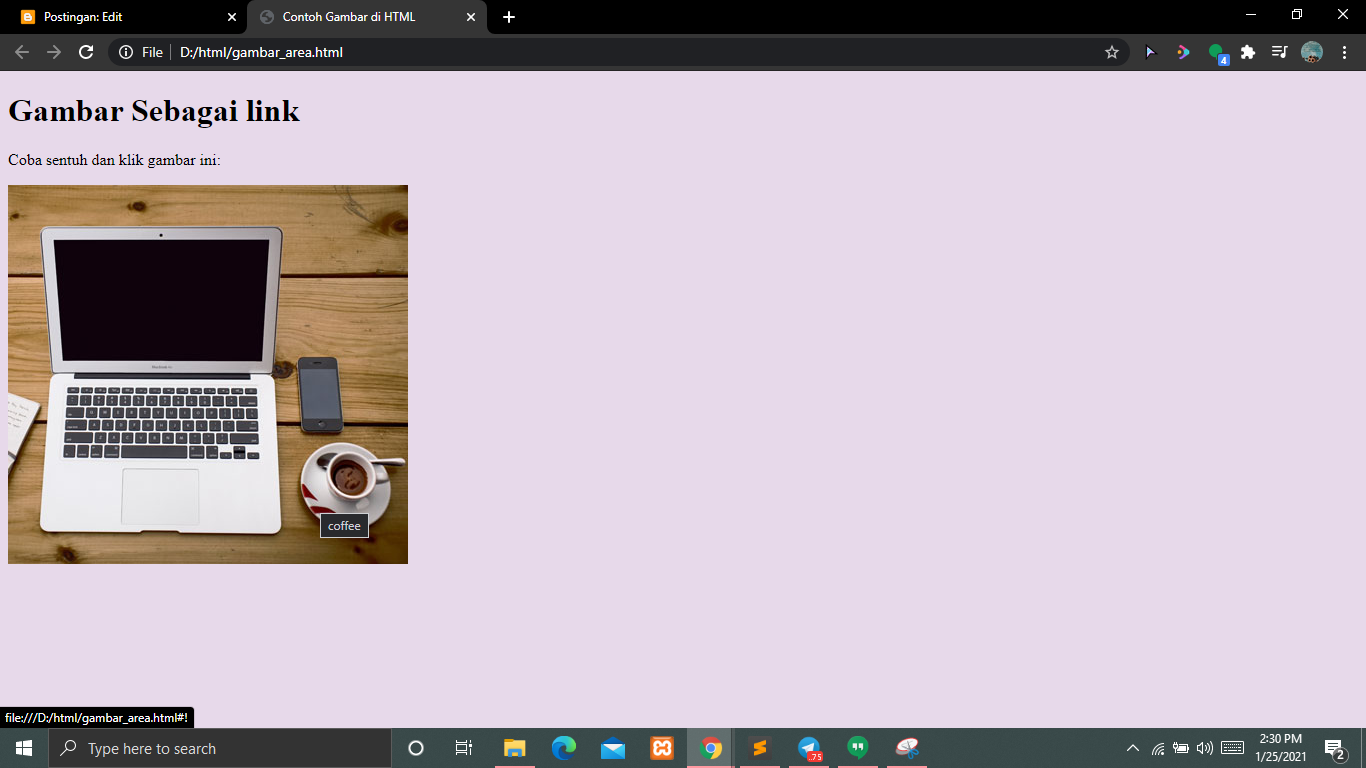Open a new browser tab
This screenshot has width=1366, height=768.
pos(509,17)
